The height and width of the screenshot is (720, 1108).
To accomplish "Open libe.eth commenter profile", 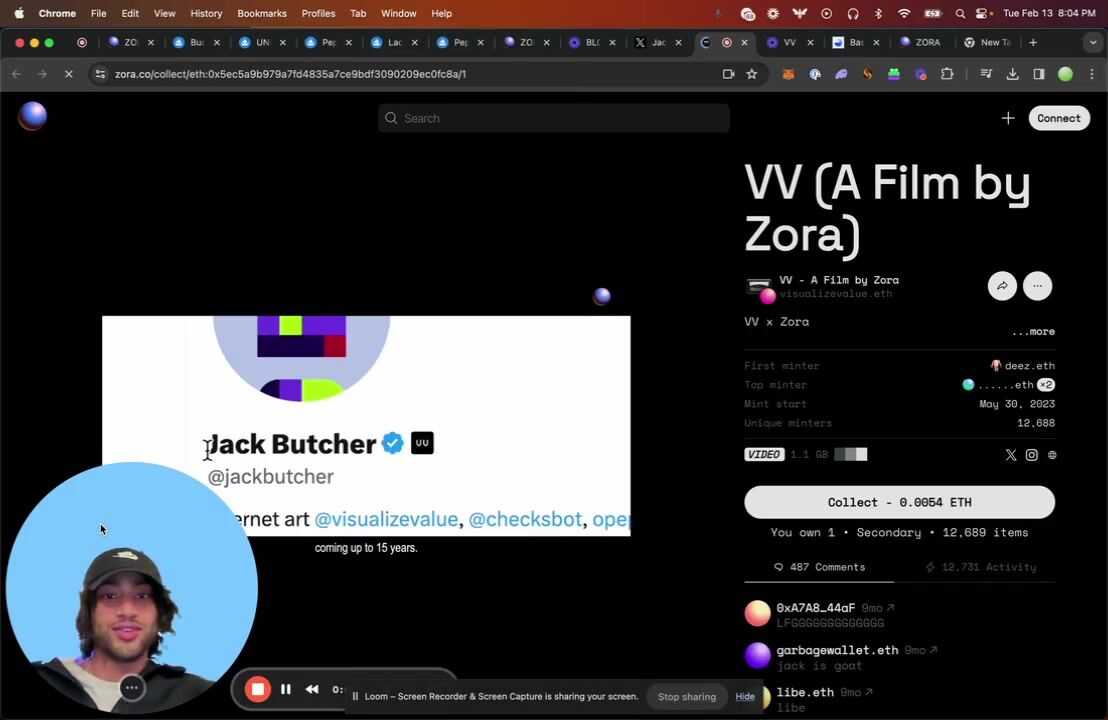I will (x=804, y=692).
